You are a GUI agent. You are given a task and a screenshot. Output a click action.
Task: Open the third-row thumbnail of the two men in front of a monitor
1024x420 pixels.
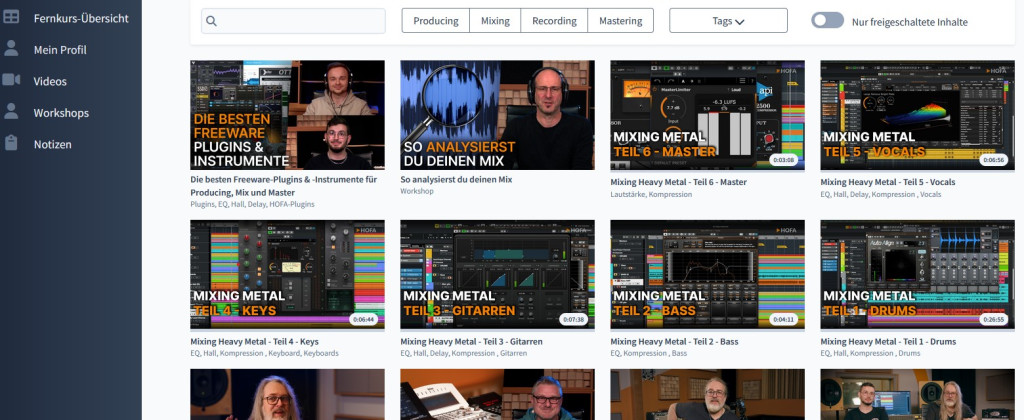[x=918, y=395]
